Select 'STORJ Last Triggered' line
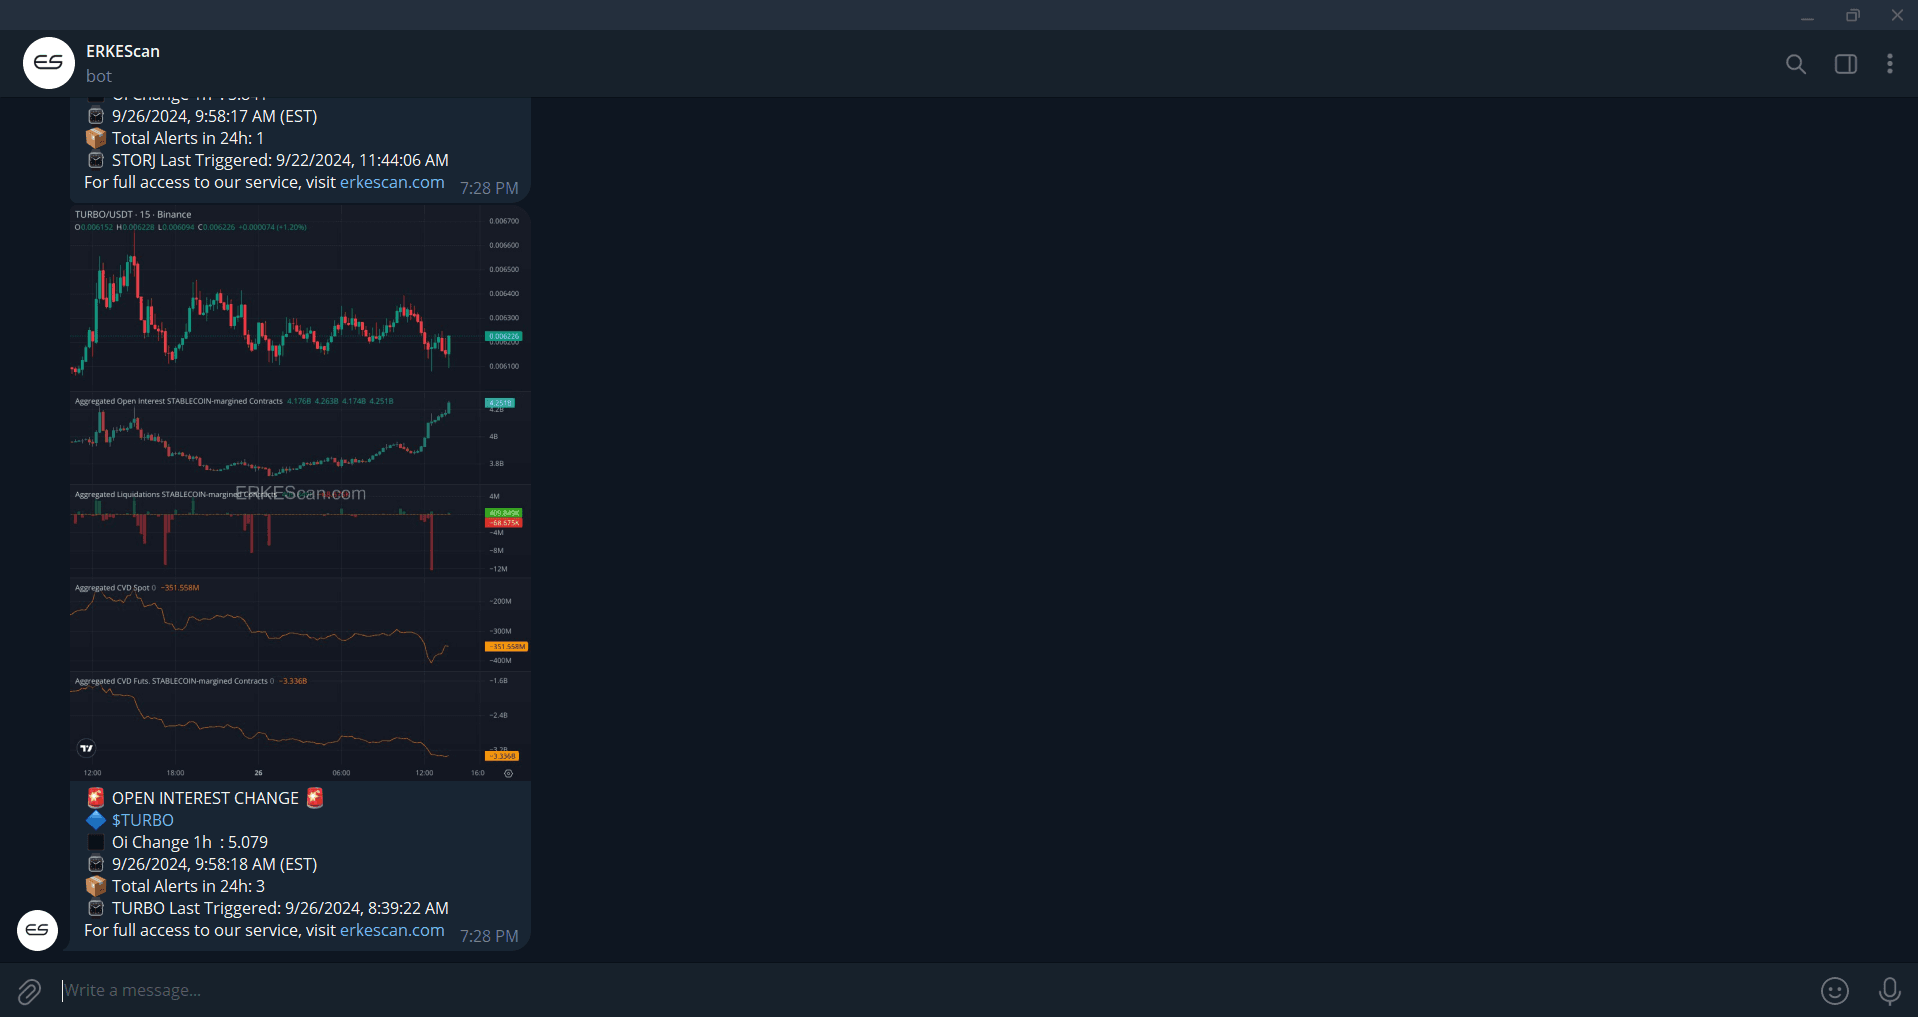The height and width of the screenshot is (1017, 1918). click(x=280, y=160)
